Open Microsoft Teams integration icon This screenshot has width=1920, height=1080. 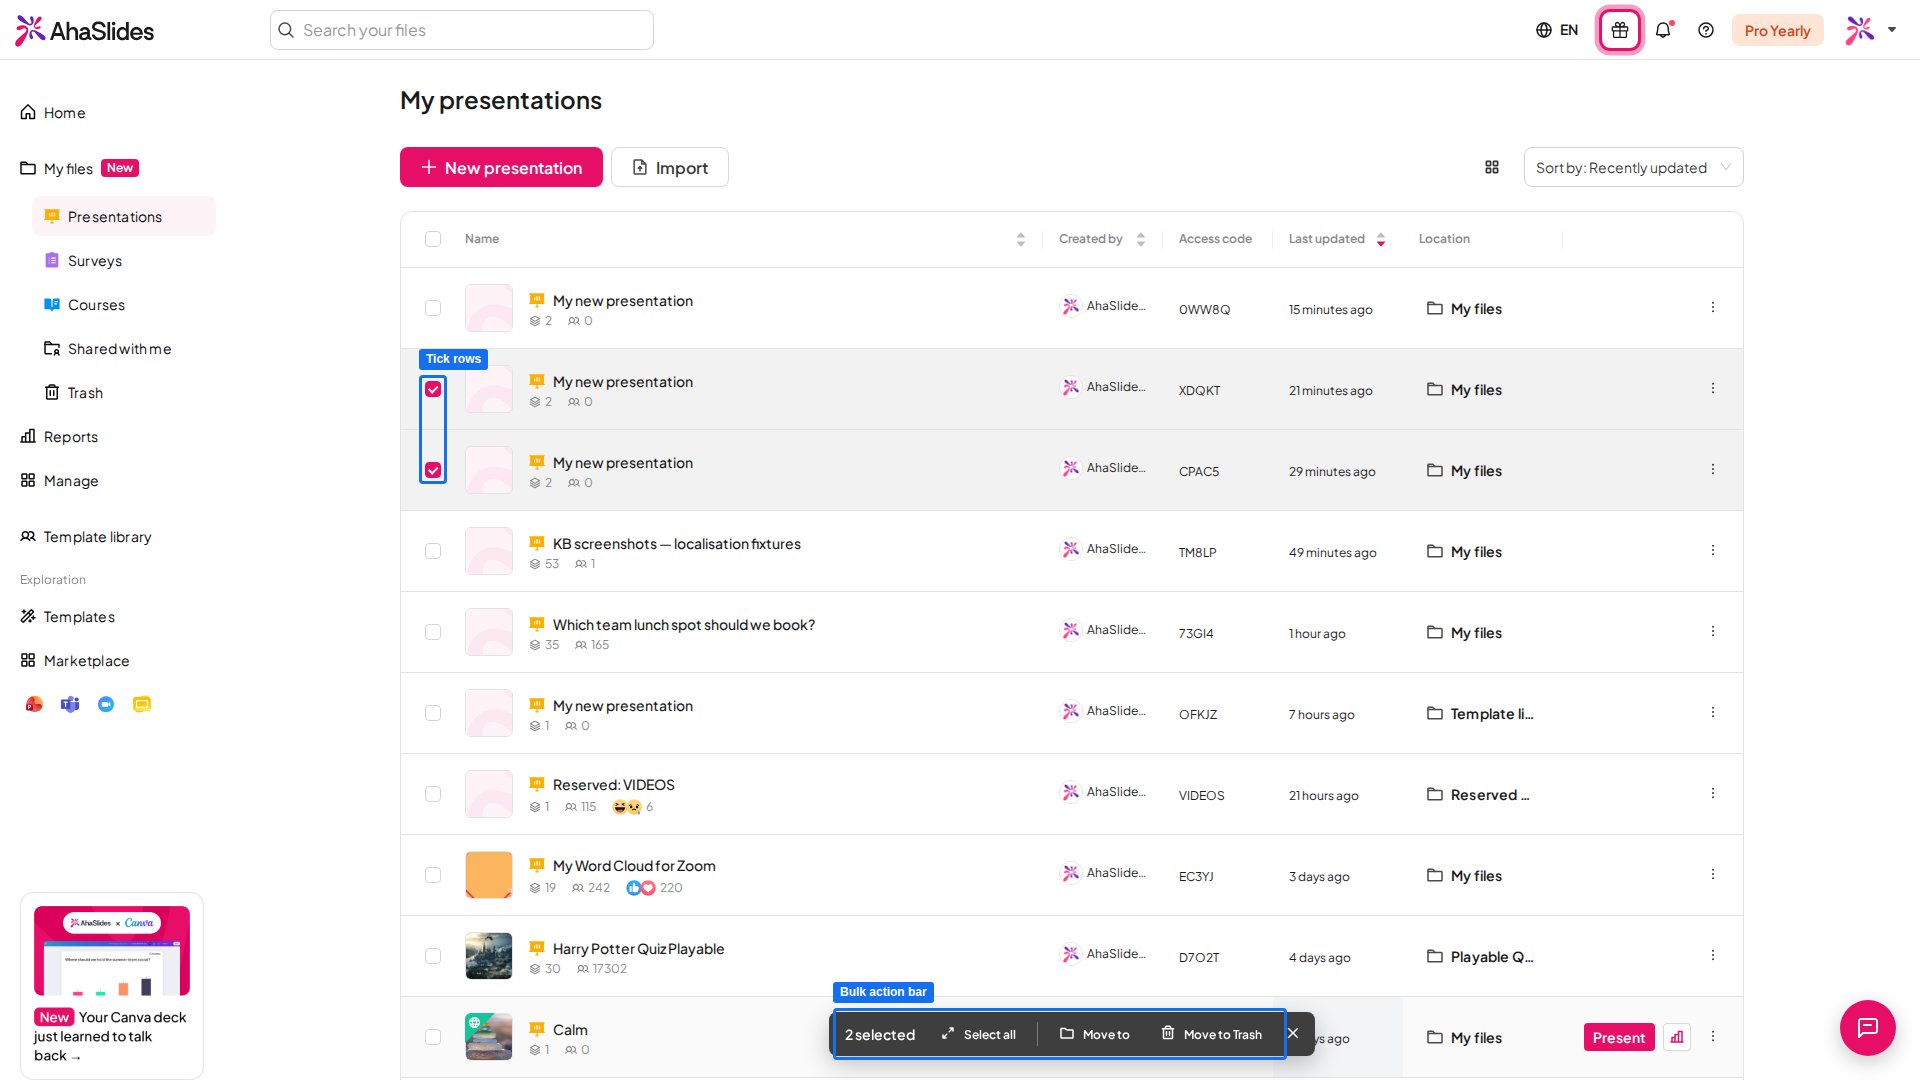coord(70,704)
